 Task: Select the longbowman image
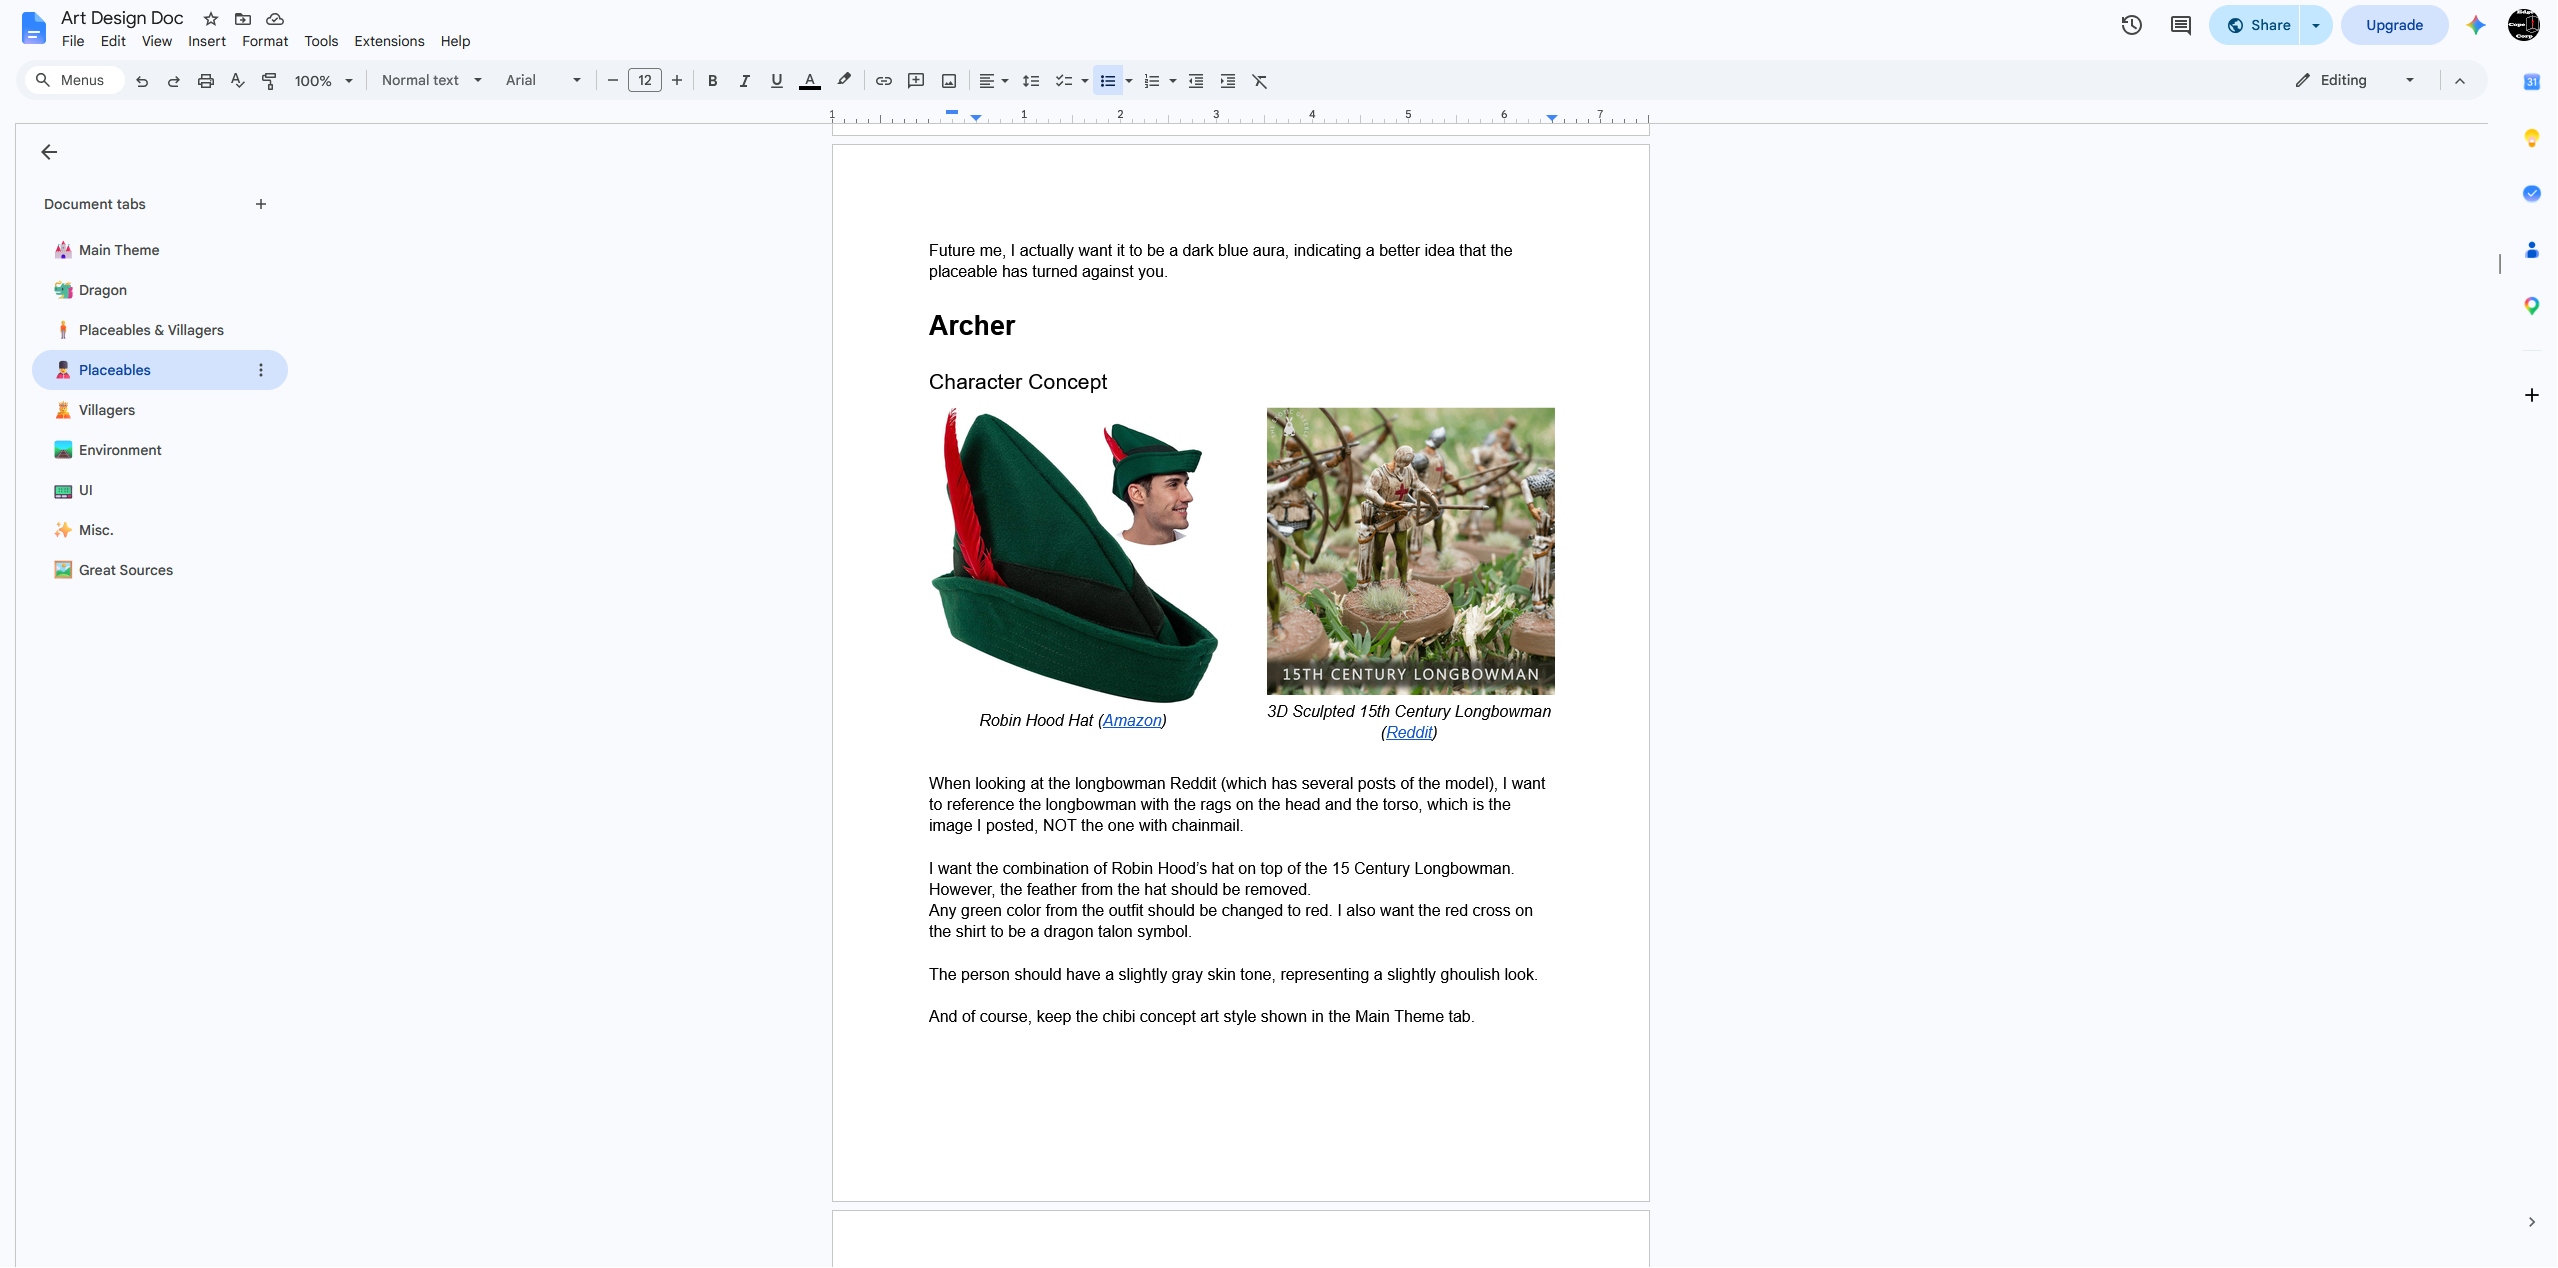tap(1410, 551)
